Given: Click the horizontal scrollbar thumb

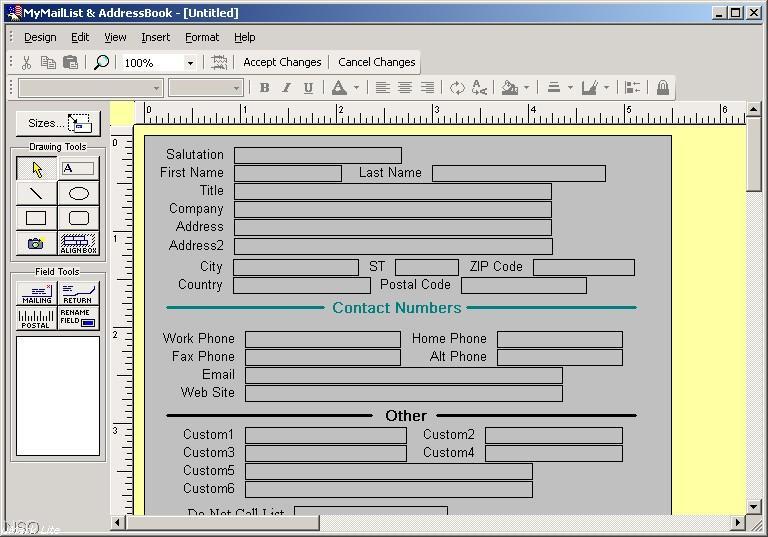Looking at the screenshot, I should 223,523.
